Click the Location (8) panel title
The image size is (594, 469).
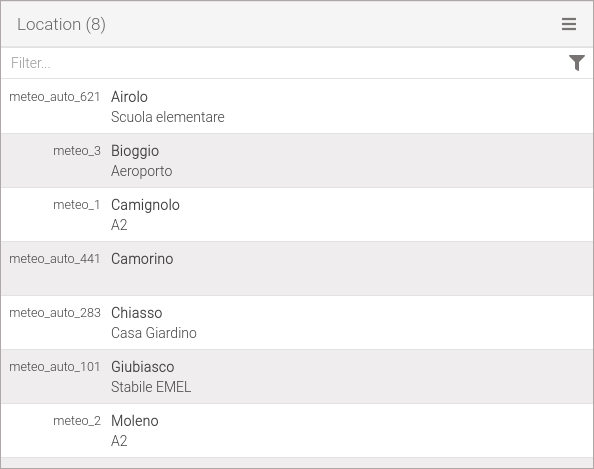coord(61,25)
